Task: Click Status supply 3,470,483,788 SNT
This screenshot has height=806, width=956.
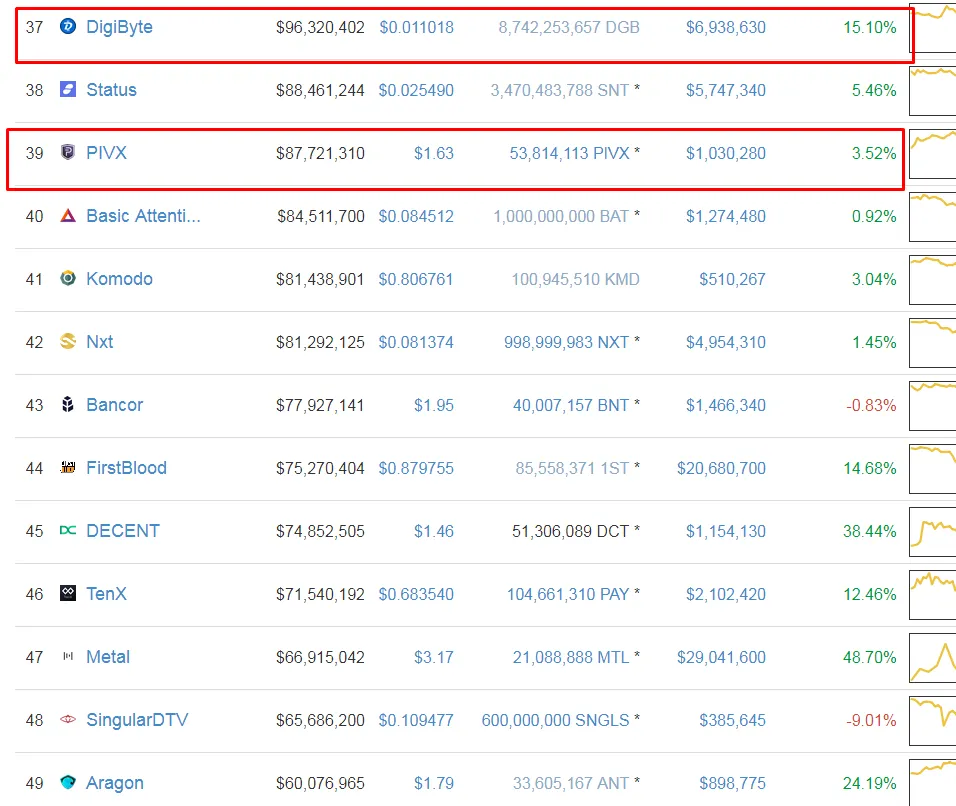Action: (560, 90)
